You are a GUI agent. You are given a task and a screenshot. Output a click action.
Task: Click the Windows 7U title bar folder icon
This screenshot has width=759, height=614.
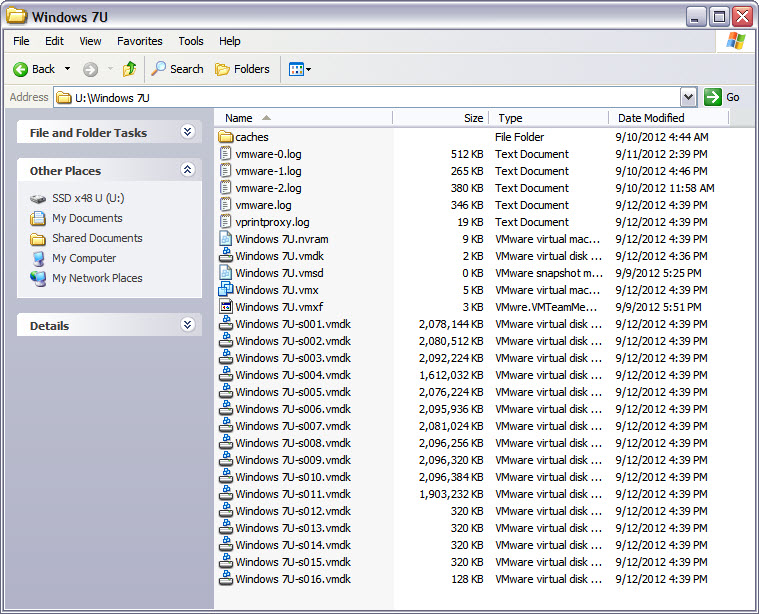16,15
